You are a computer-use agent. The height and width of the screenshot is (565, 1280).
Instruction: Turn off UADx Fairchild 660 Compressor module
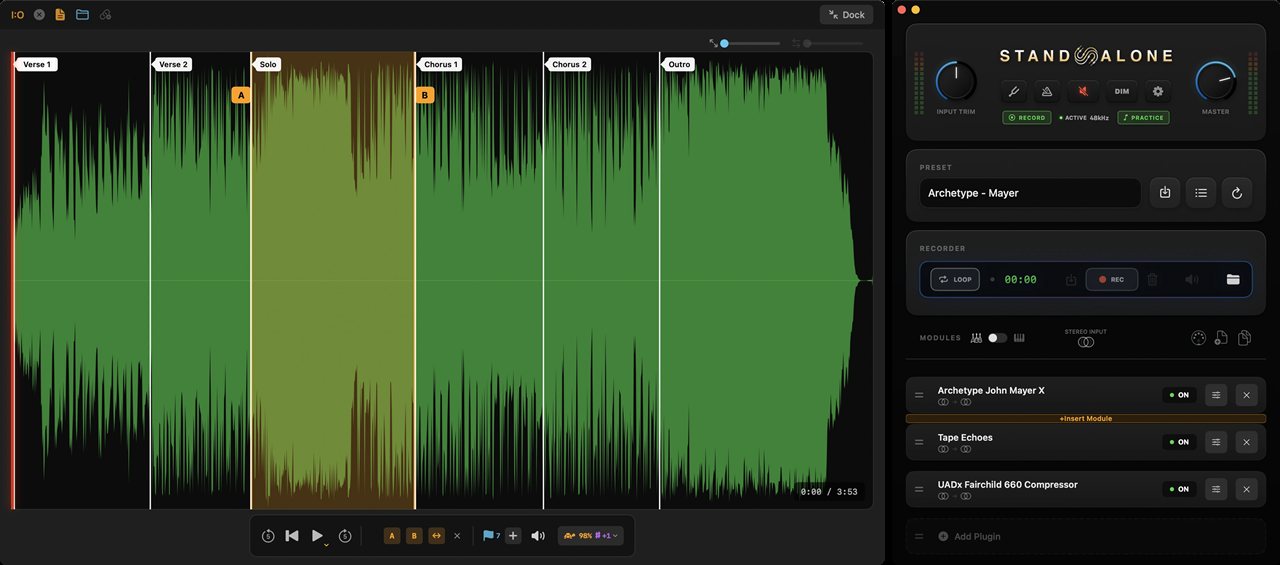[x=1179, y=489]
